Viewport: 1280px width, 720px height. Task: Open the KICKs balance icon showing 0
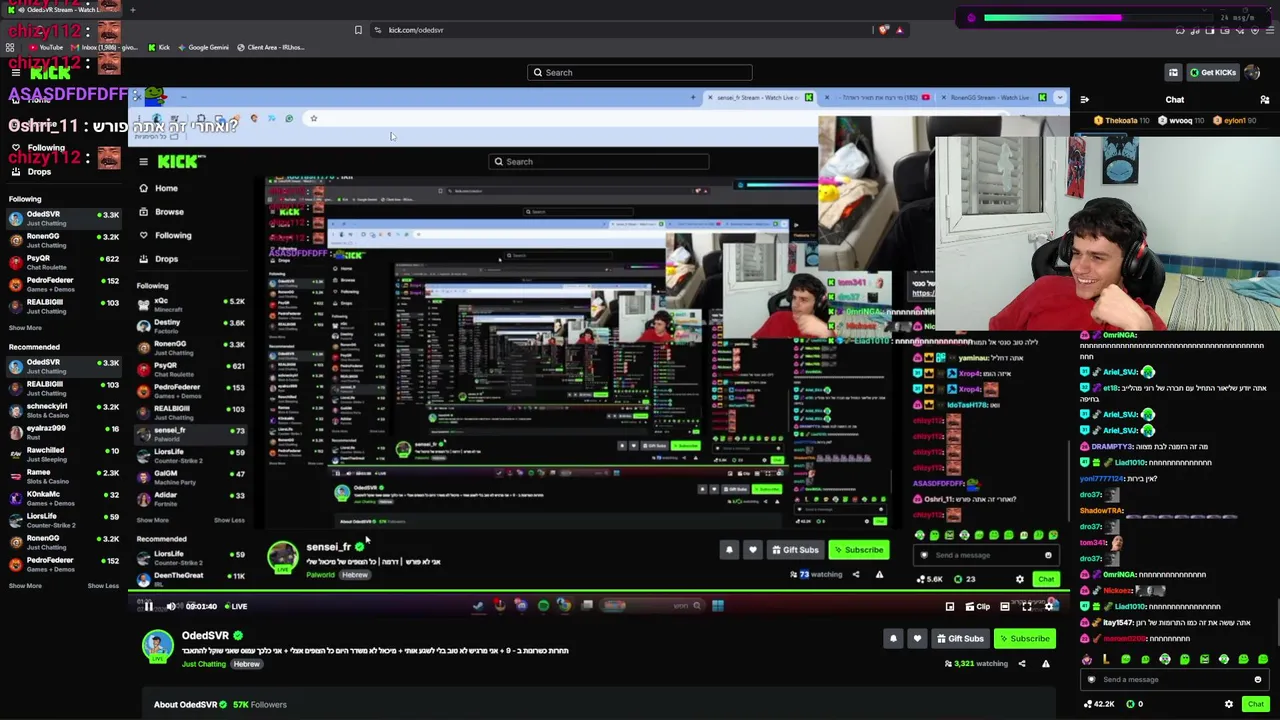[x=1135, y=704]
